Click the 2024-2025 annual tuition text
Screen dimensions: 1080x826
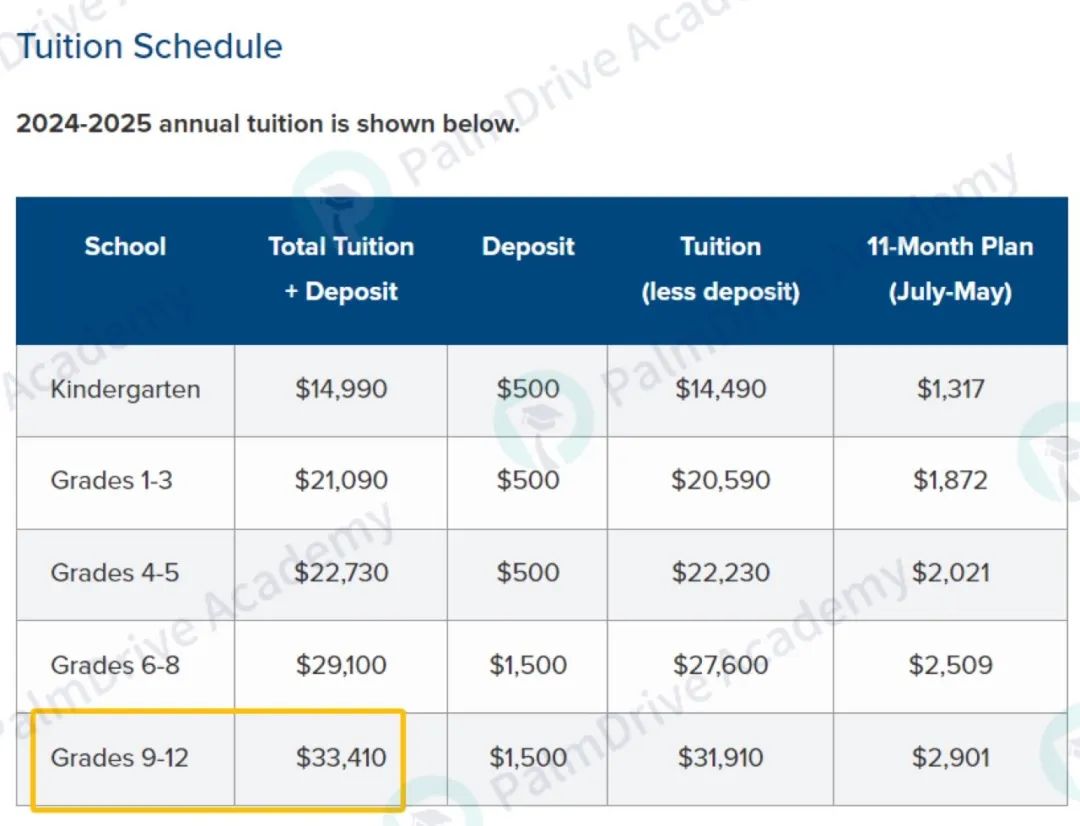click(x=267, y=124)
